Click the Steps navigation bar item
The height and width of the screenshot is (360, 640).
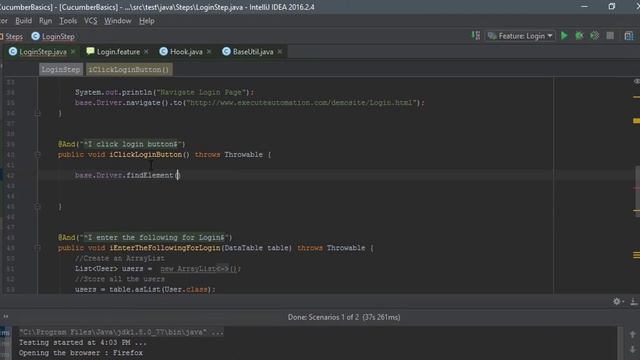coord(12,37)
